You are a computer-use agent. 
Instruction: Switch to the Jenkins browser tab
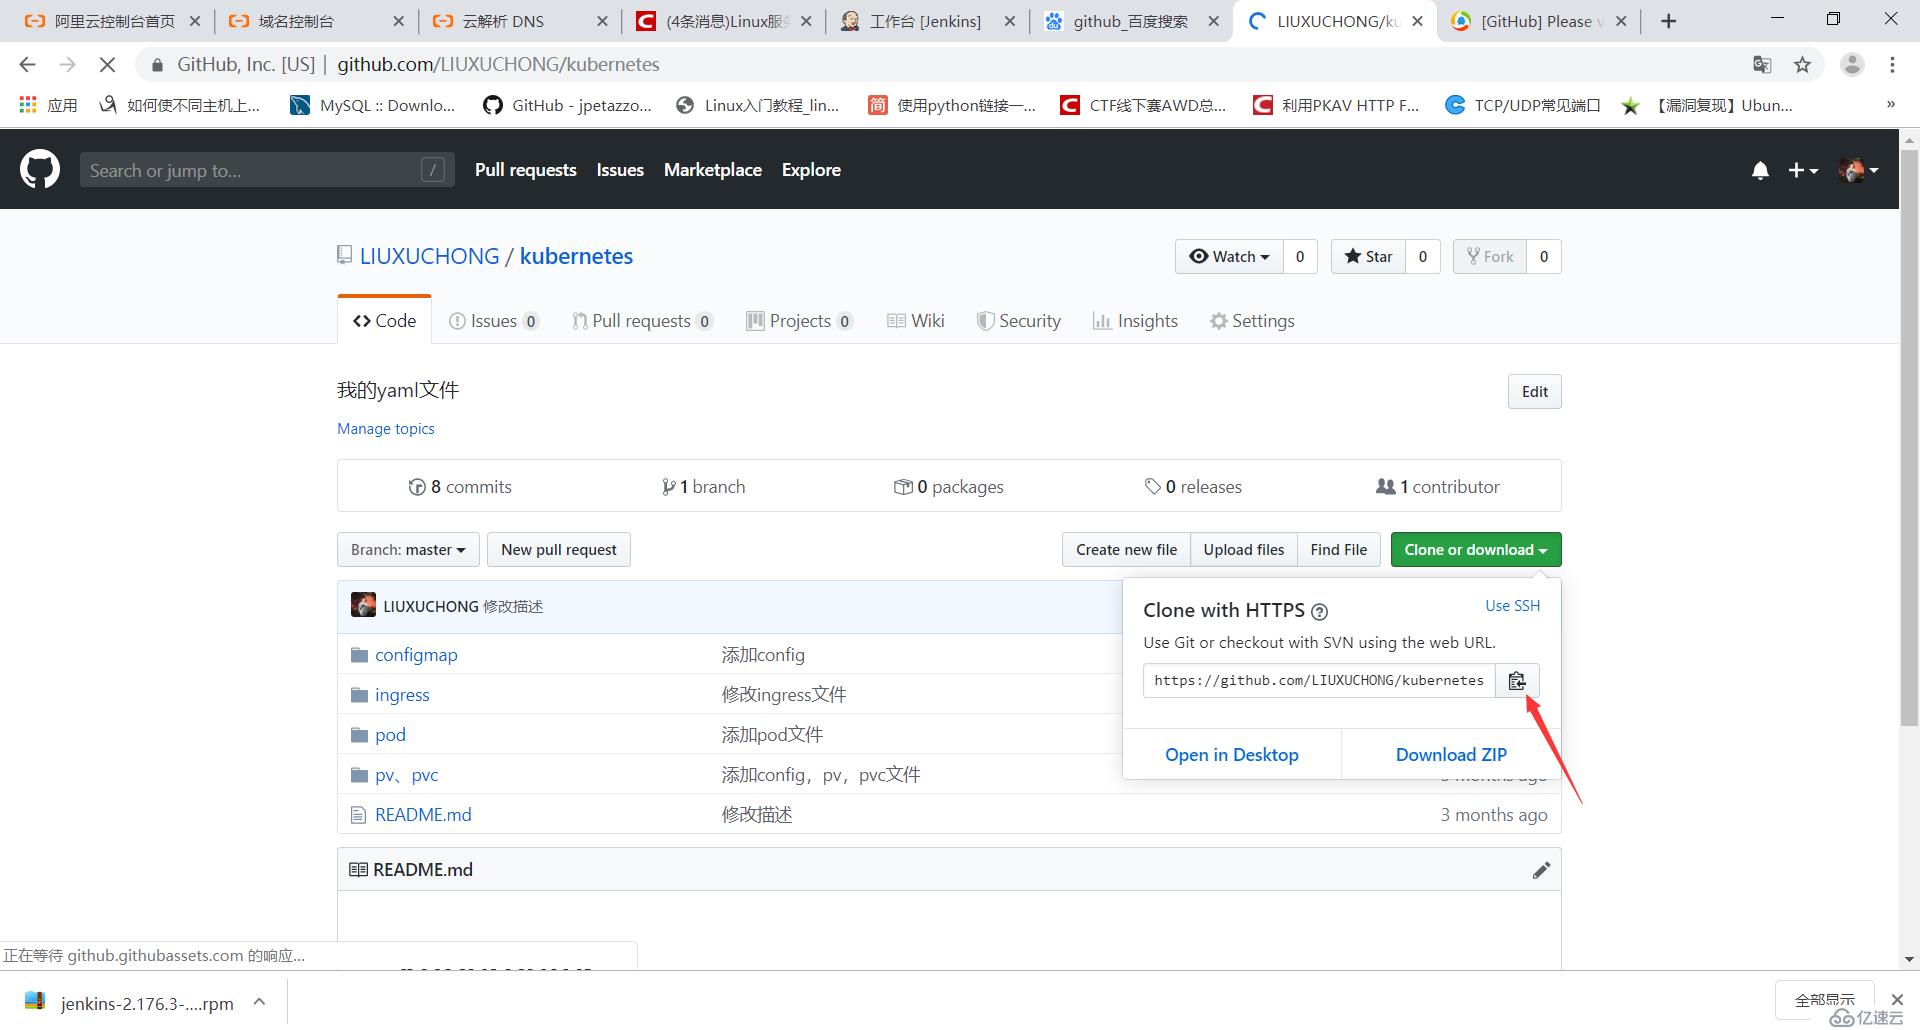pyautogui.click(x=926, y=21)
